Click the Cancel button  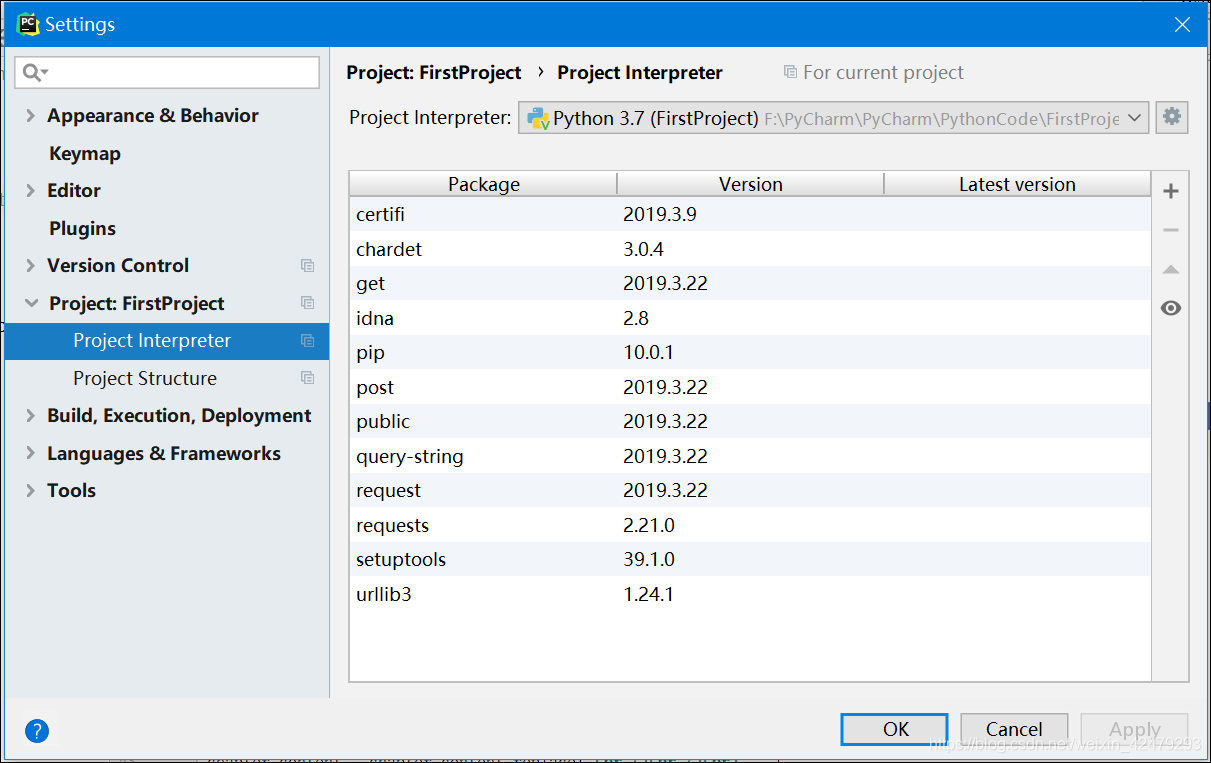(x=1014, y=729)
